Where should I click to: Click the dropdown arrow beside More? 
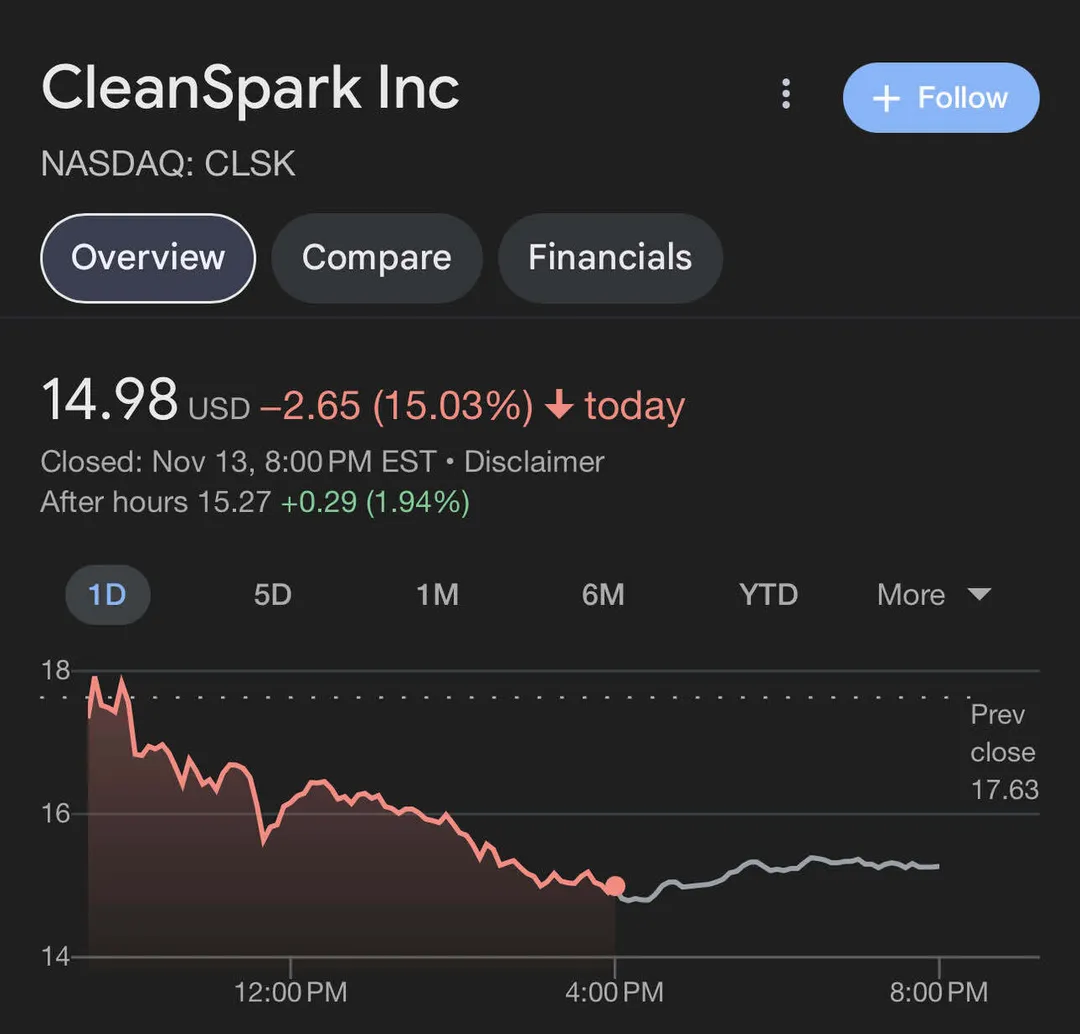[980, 595]
